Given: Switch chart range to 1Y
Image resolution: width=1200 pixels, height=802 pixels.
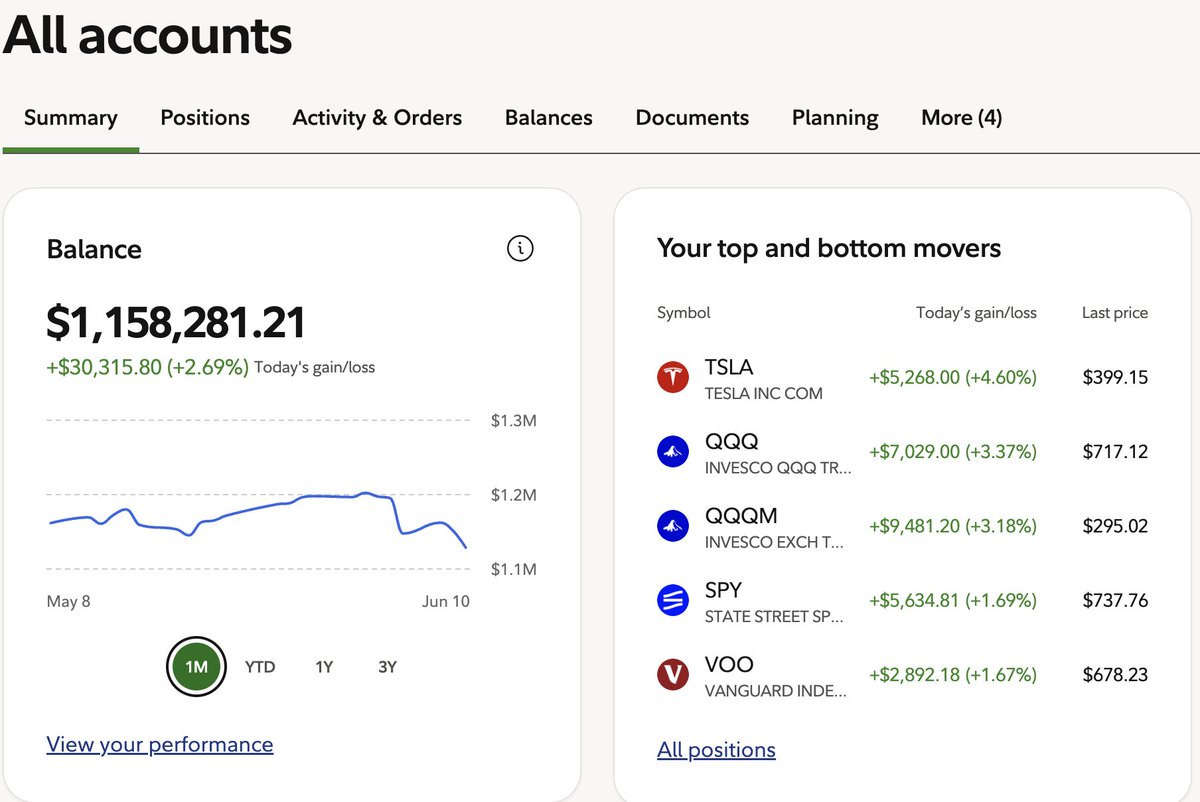Looking at the screenshot, I should pyautogui.click(x=324, y=666).
